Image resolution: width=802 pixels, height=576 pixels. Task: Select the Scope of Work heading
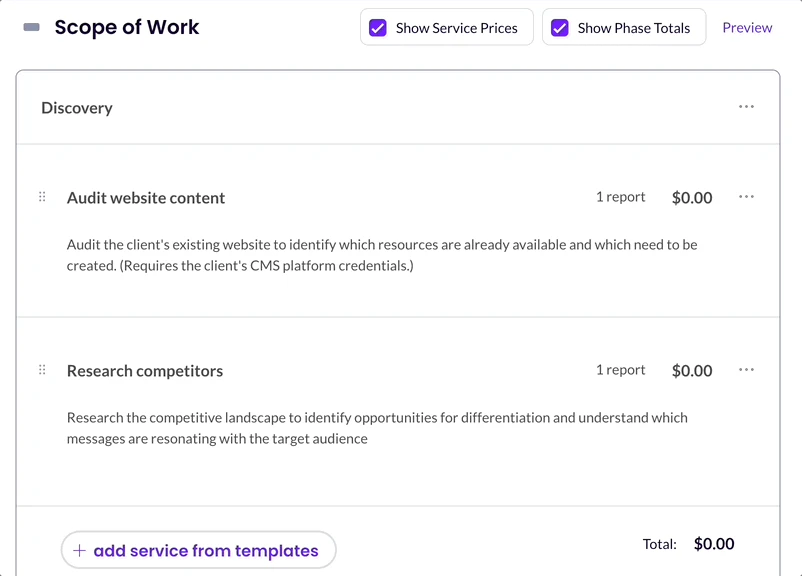click(x=127, y=28)
